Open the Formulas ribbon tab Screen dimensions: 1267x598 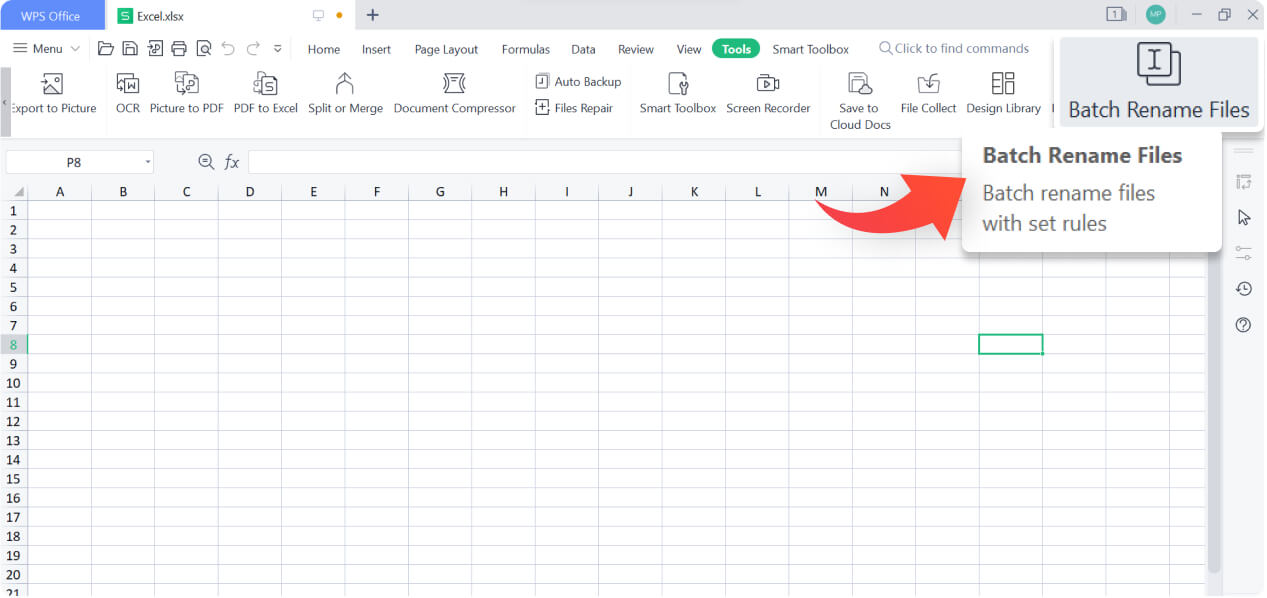point(525,48)
